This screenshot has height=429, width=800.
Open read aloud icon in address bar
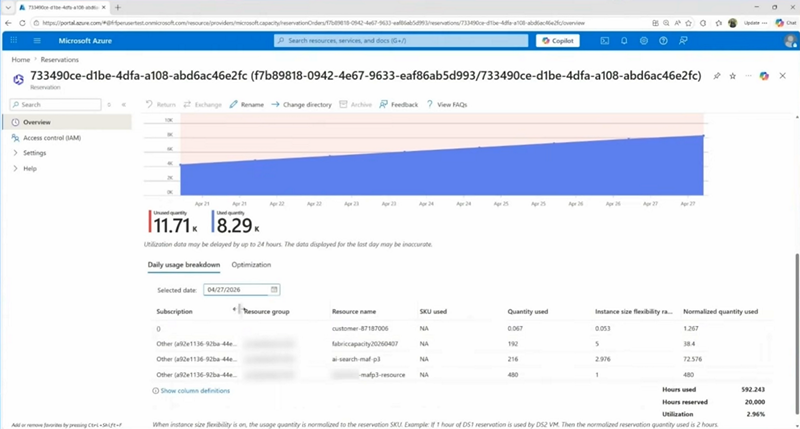677,23
